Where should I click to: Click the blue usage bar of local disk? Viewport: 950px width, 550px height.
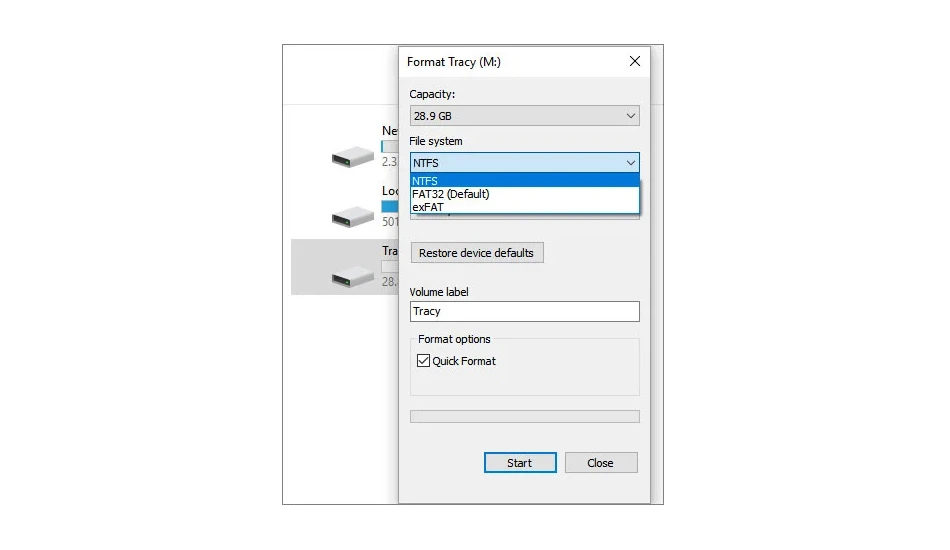tap(390, 207)
